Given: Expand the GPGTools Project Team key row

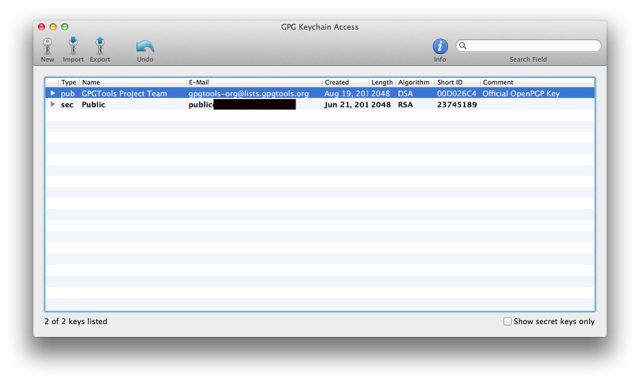Looking at the screenshot, I should [x=52, y=93].
